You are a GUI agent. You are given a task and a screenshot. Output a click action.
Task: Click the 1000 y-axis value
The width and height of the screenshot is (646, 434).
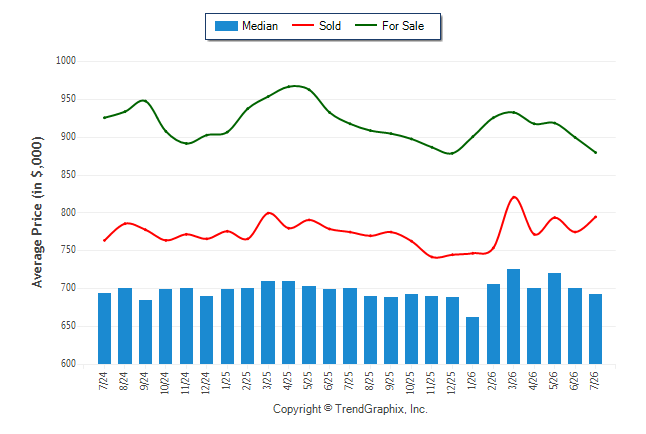[66, 61]
